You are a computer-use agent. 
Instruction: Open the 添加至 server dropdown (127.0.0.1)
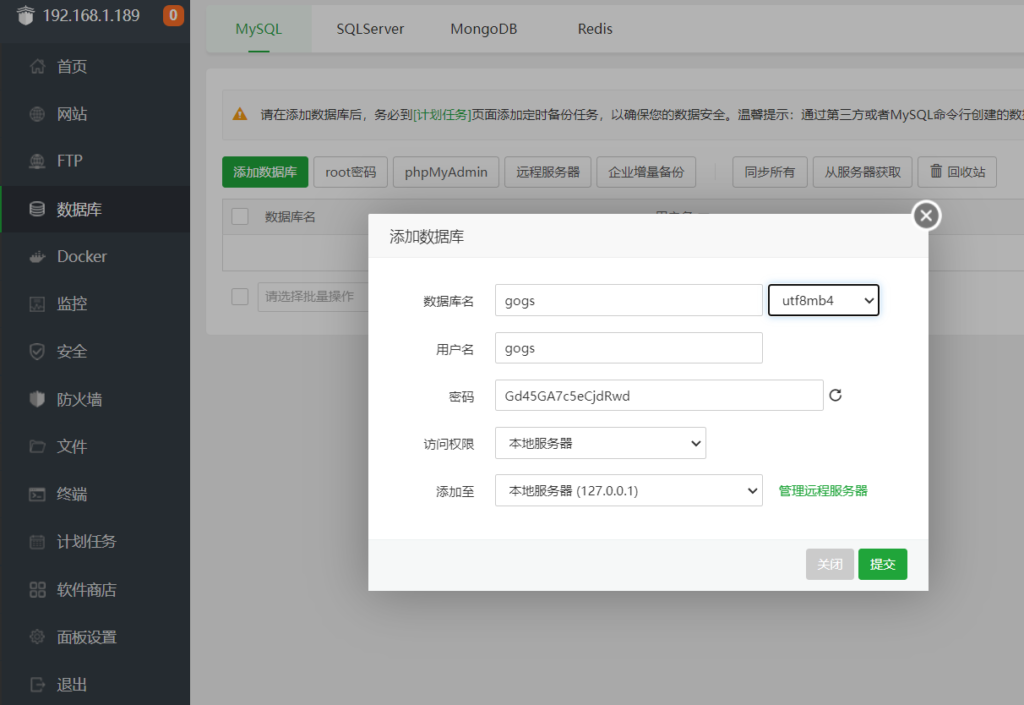[628, 490]
